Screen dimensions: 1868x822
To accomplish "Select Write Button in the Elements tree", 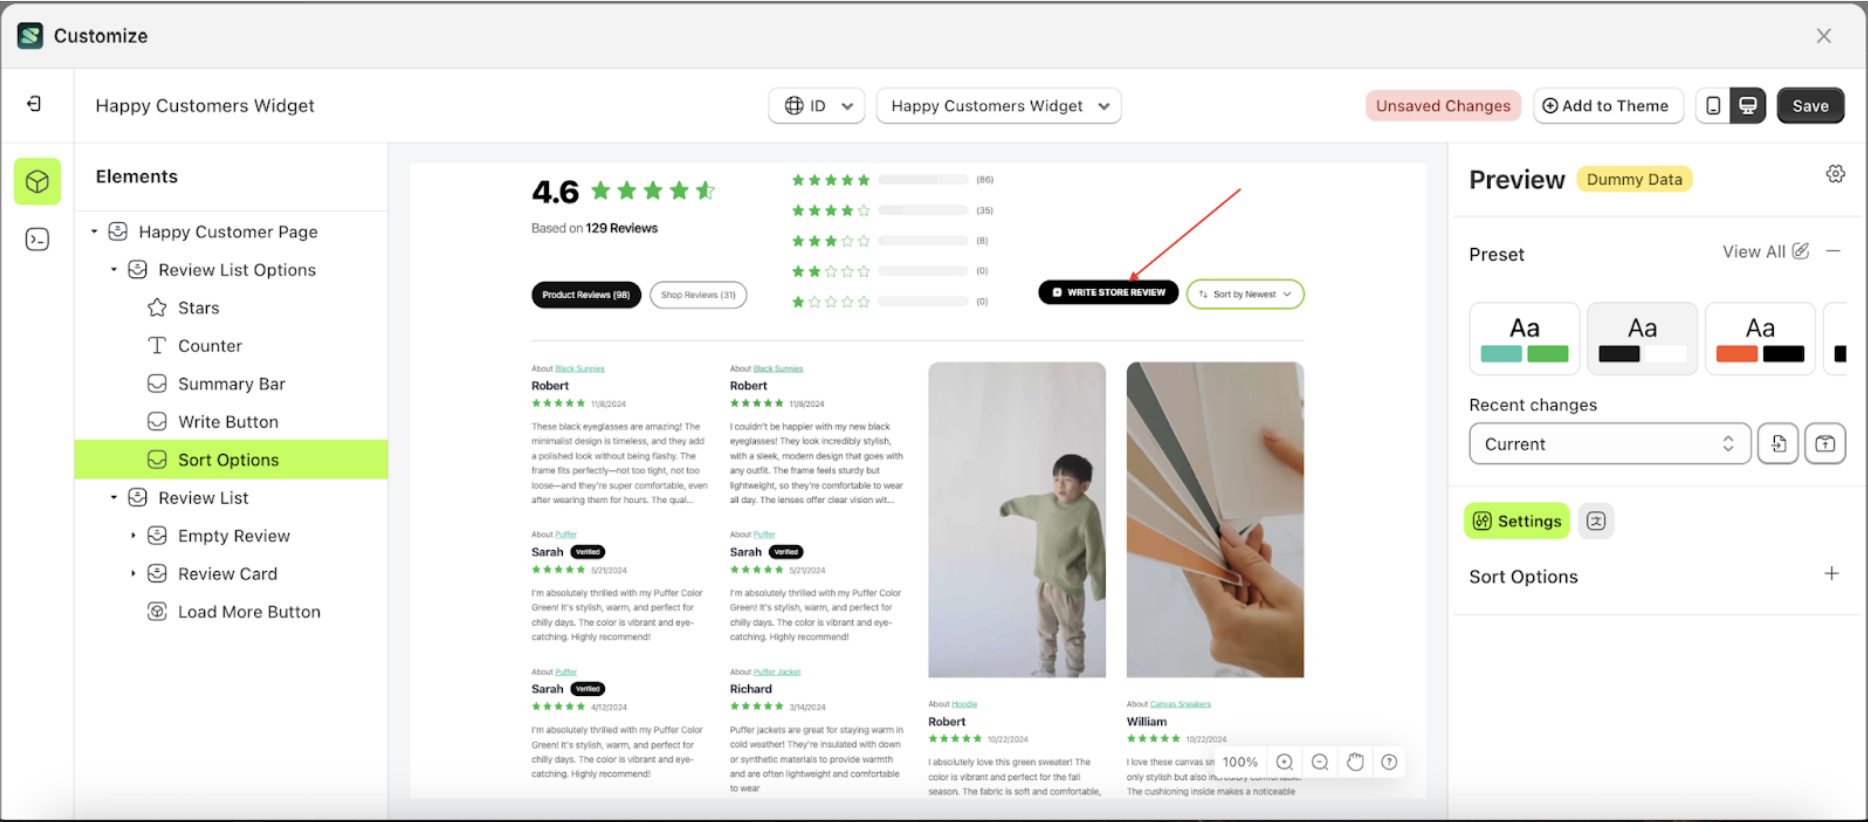I will click(228, 422).
